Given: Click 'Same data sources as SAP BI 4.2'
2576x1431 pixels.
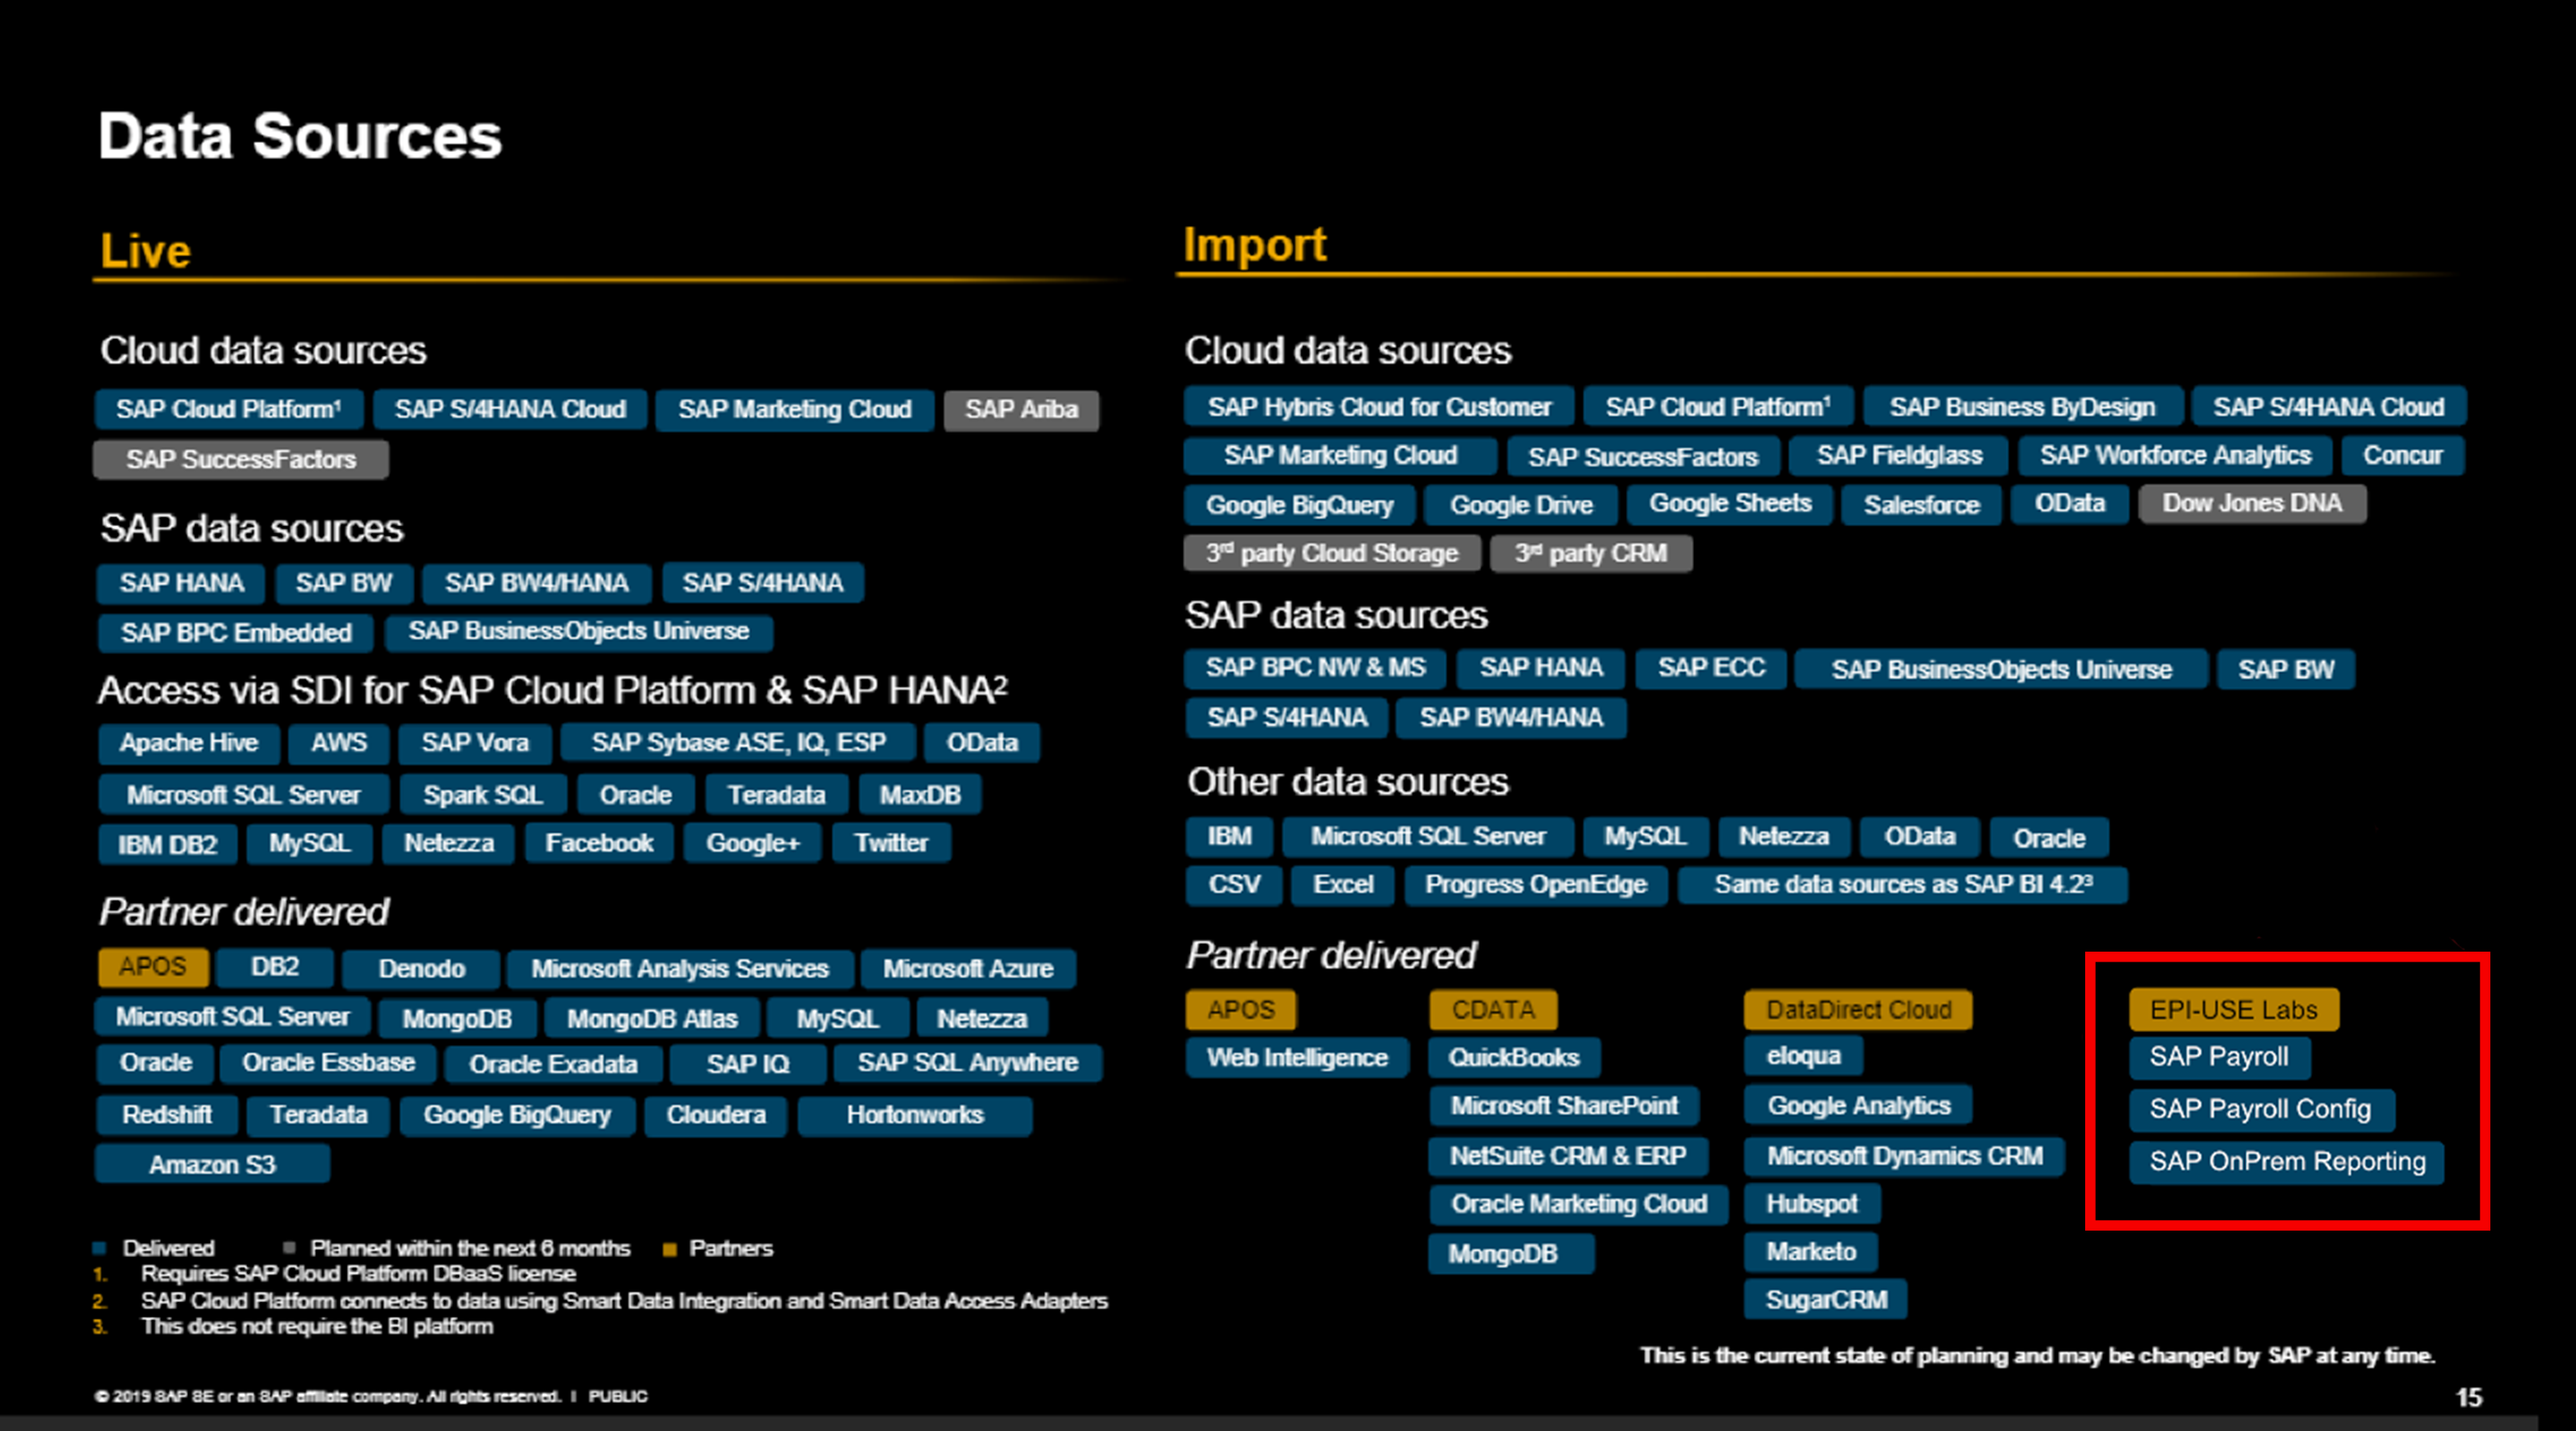Looking at the screenshot, I should 1903,886.
